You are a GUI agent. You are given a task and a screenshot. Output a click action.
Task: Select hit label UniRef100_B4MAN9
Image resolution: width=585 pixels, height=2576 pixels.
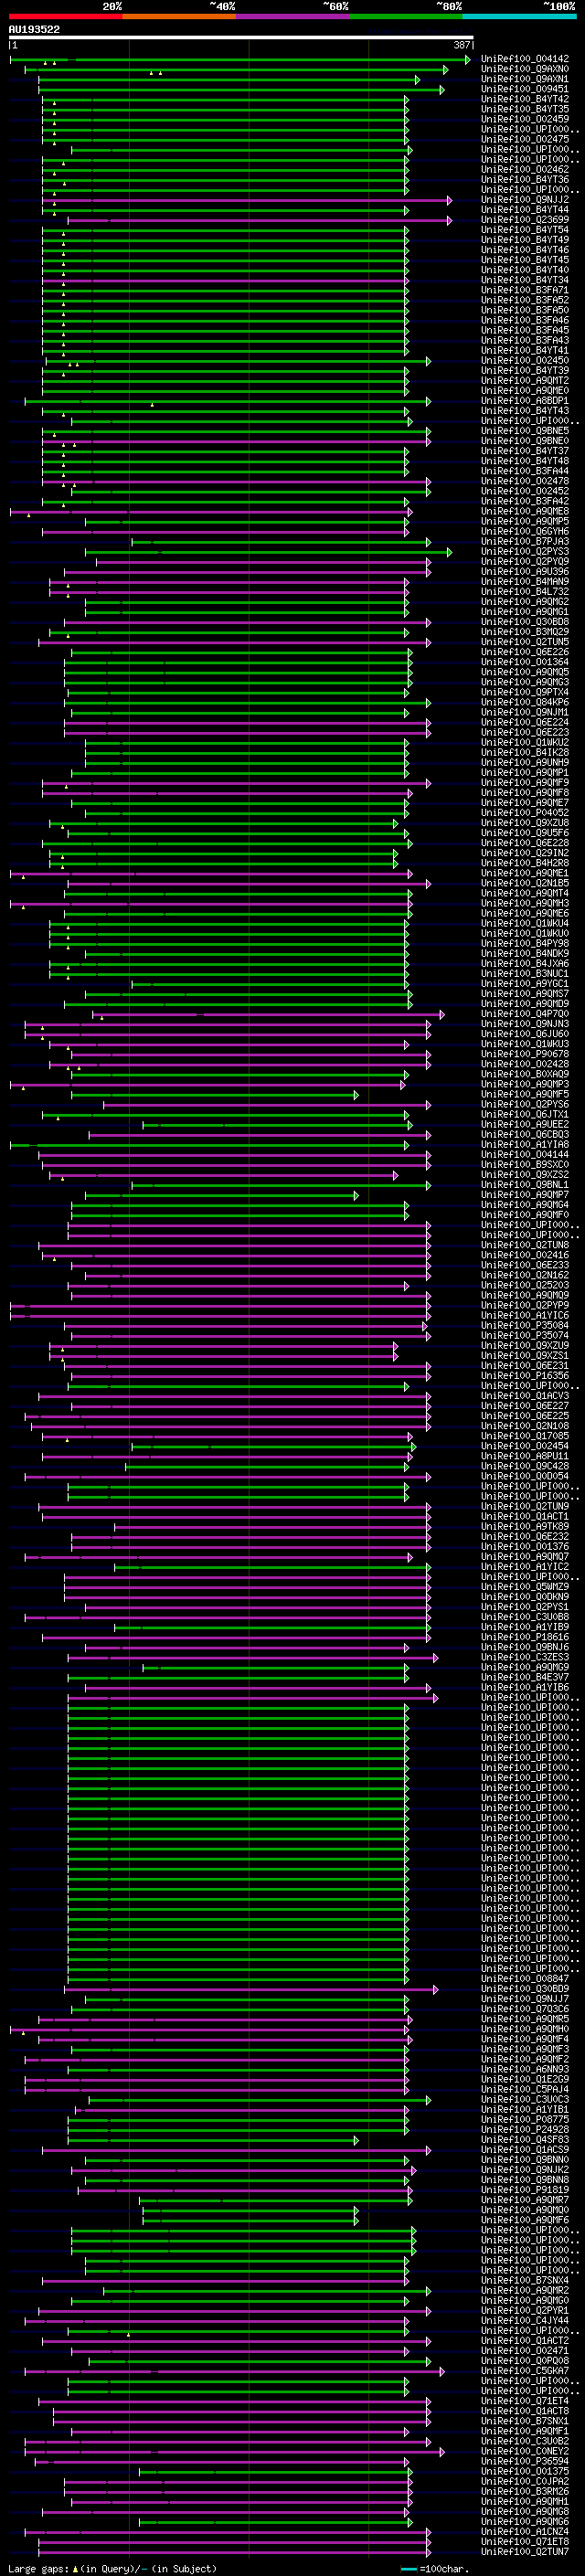pyautogui.click(x=525, y=582)
